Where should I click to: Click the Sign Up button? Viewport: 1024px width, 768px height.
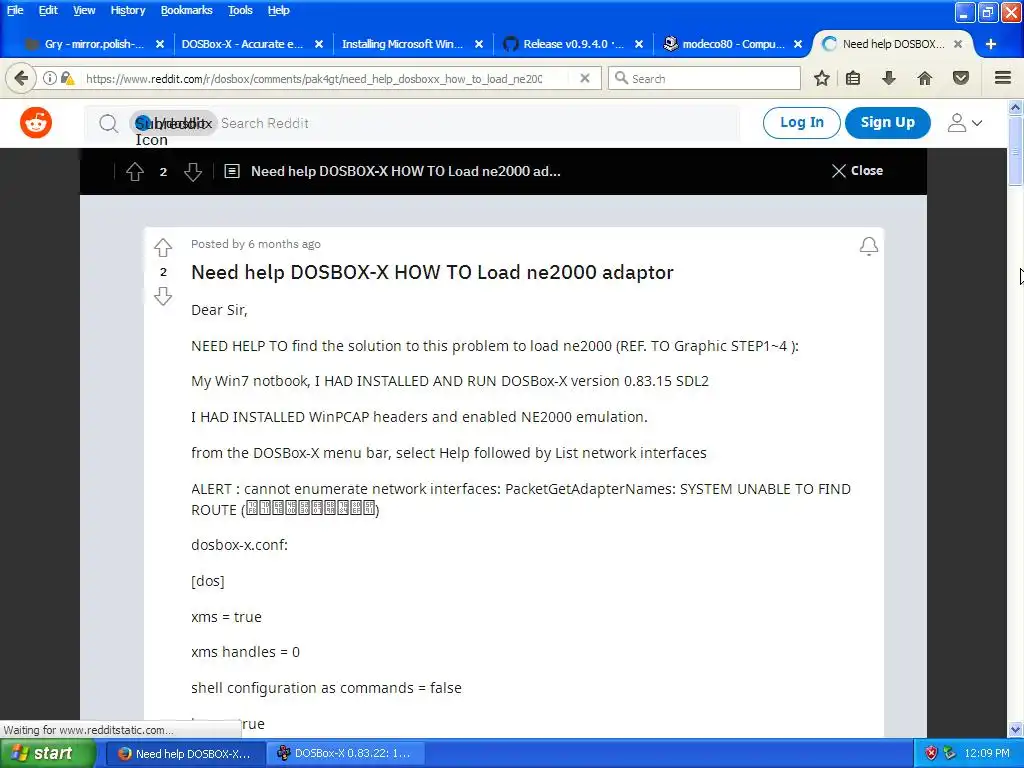(x=888, y=123)
